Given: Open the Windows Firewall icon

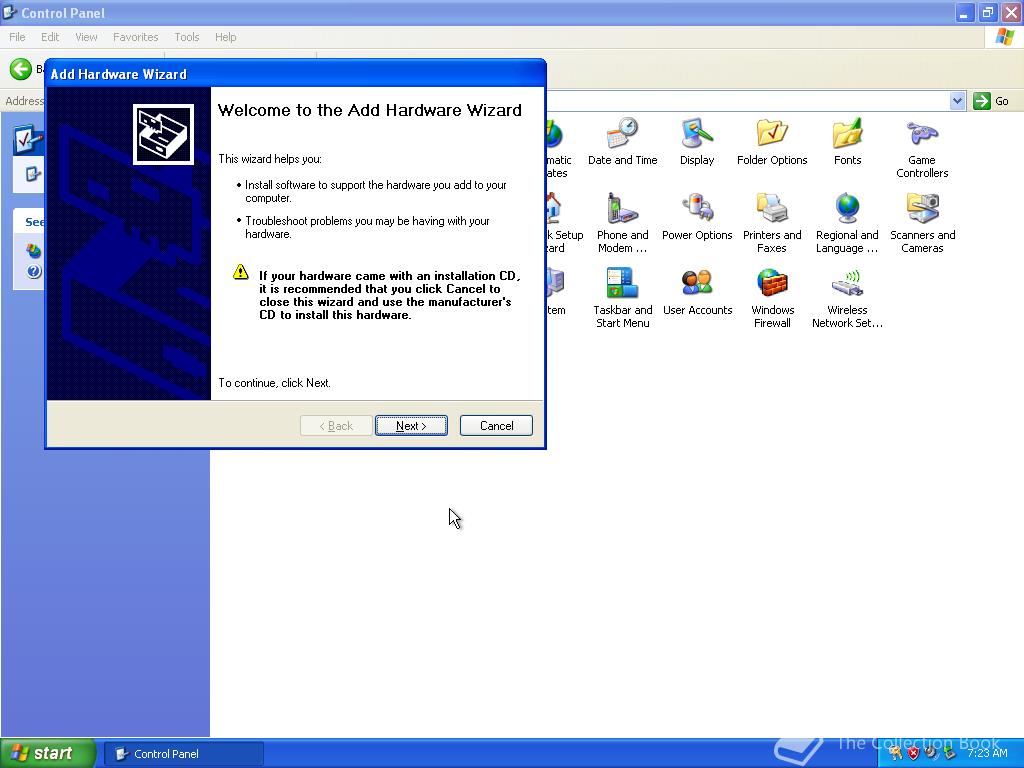Looking at the screenshot, I should 772,283.
